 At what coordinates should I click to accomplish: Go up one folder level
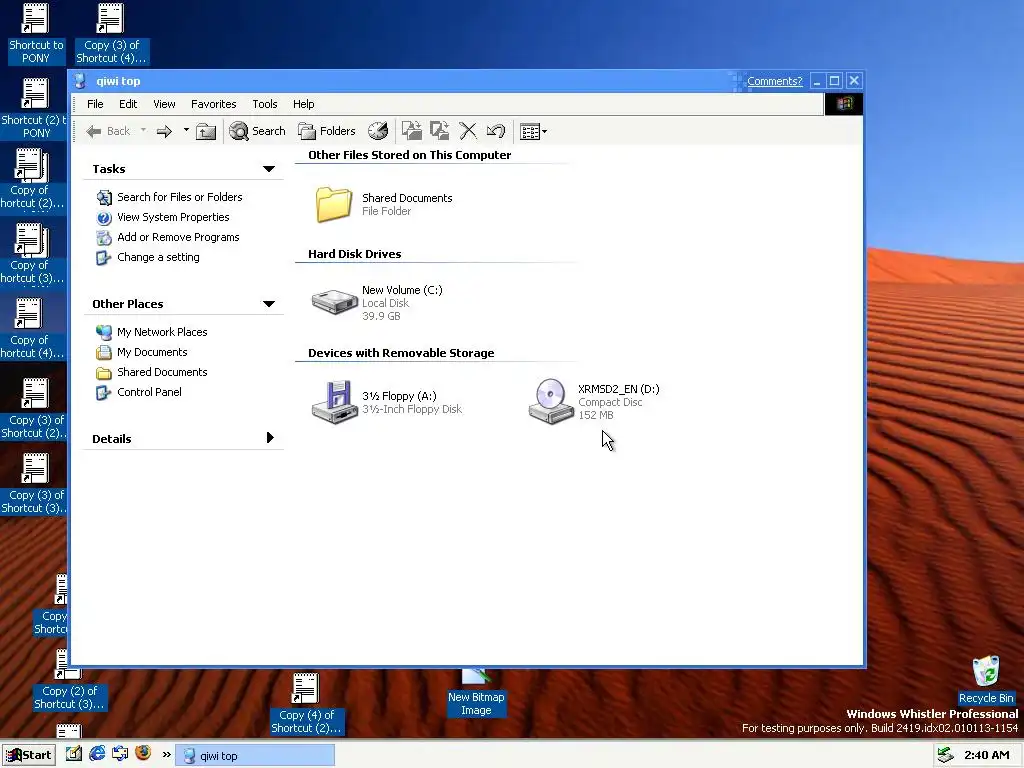click(206, 131)
